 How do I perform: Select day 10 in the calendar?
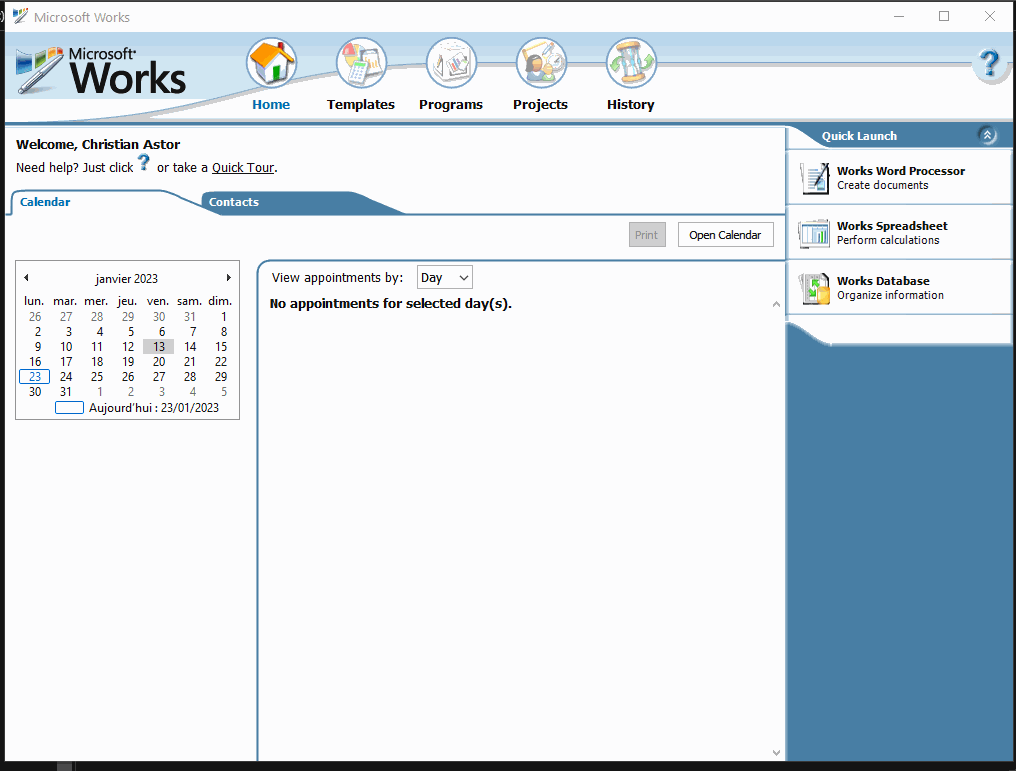click(66, 347)
